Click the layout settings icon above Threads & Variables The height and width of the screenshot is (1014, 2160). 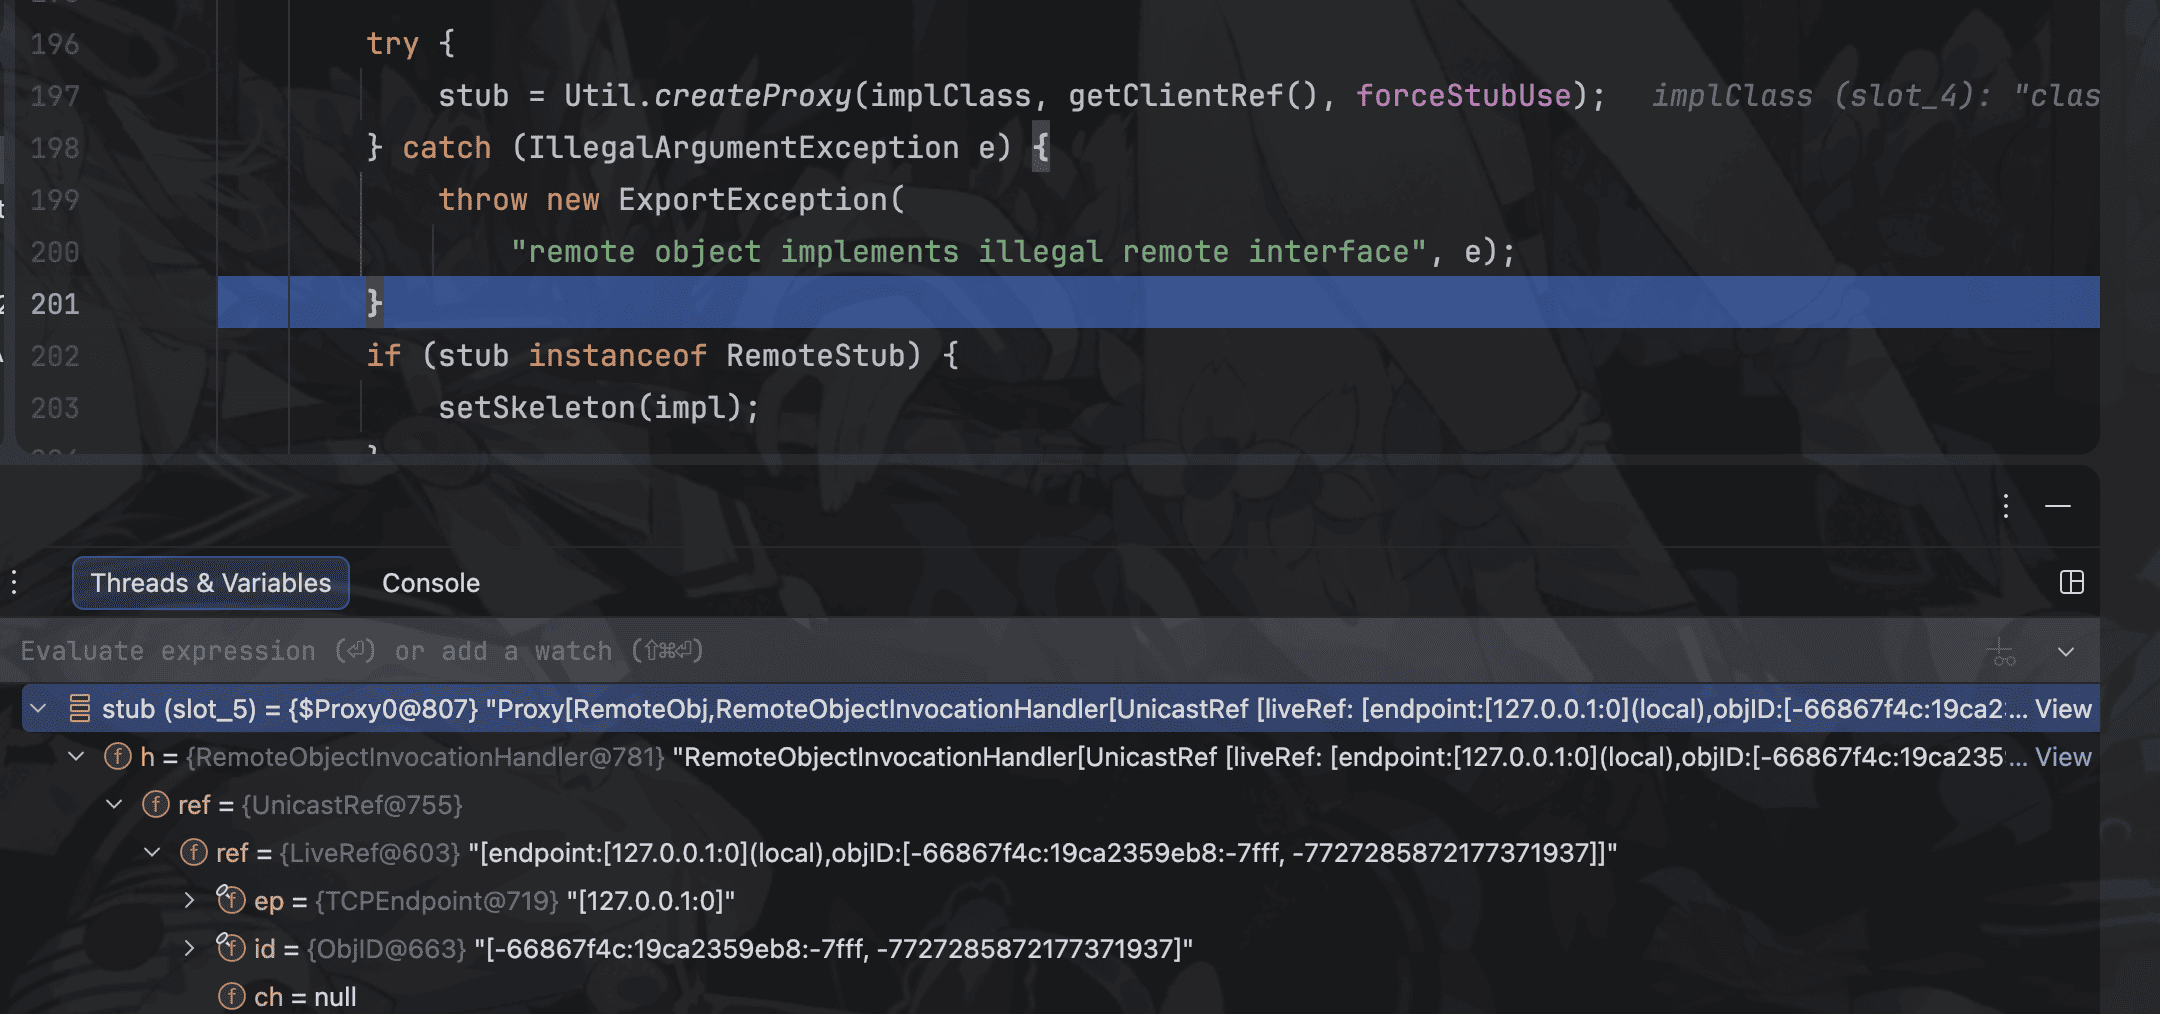2073,582
